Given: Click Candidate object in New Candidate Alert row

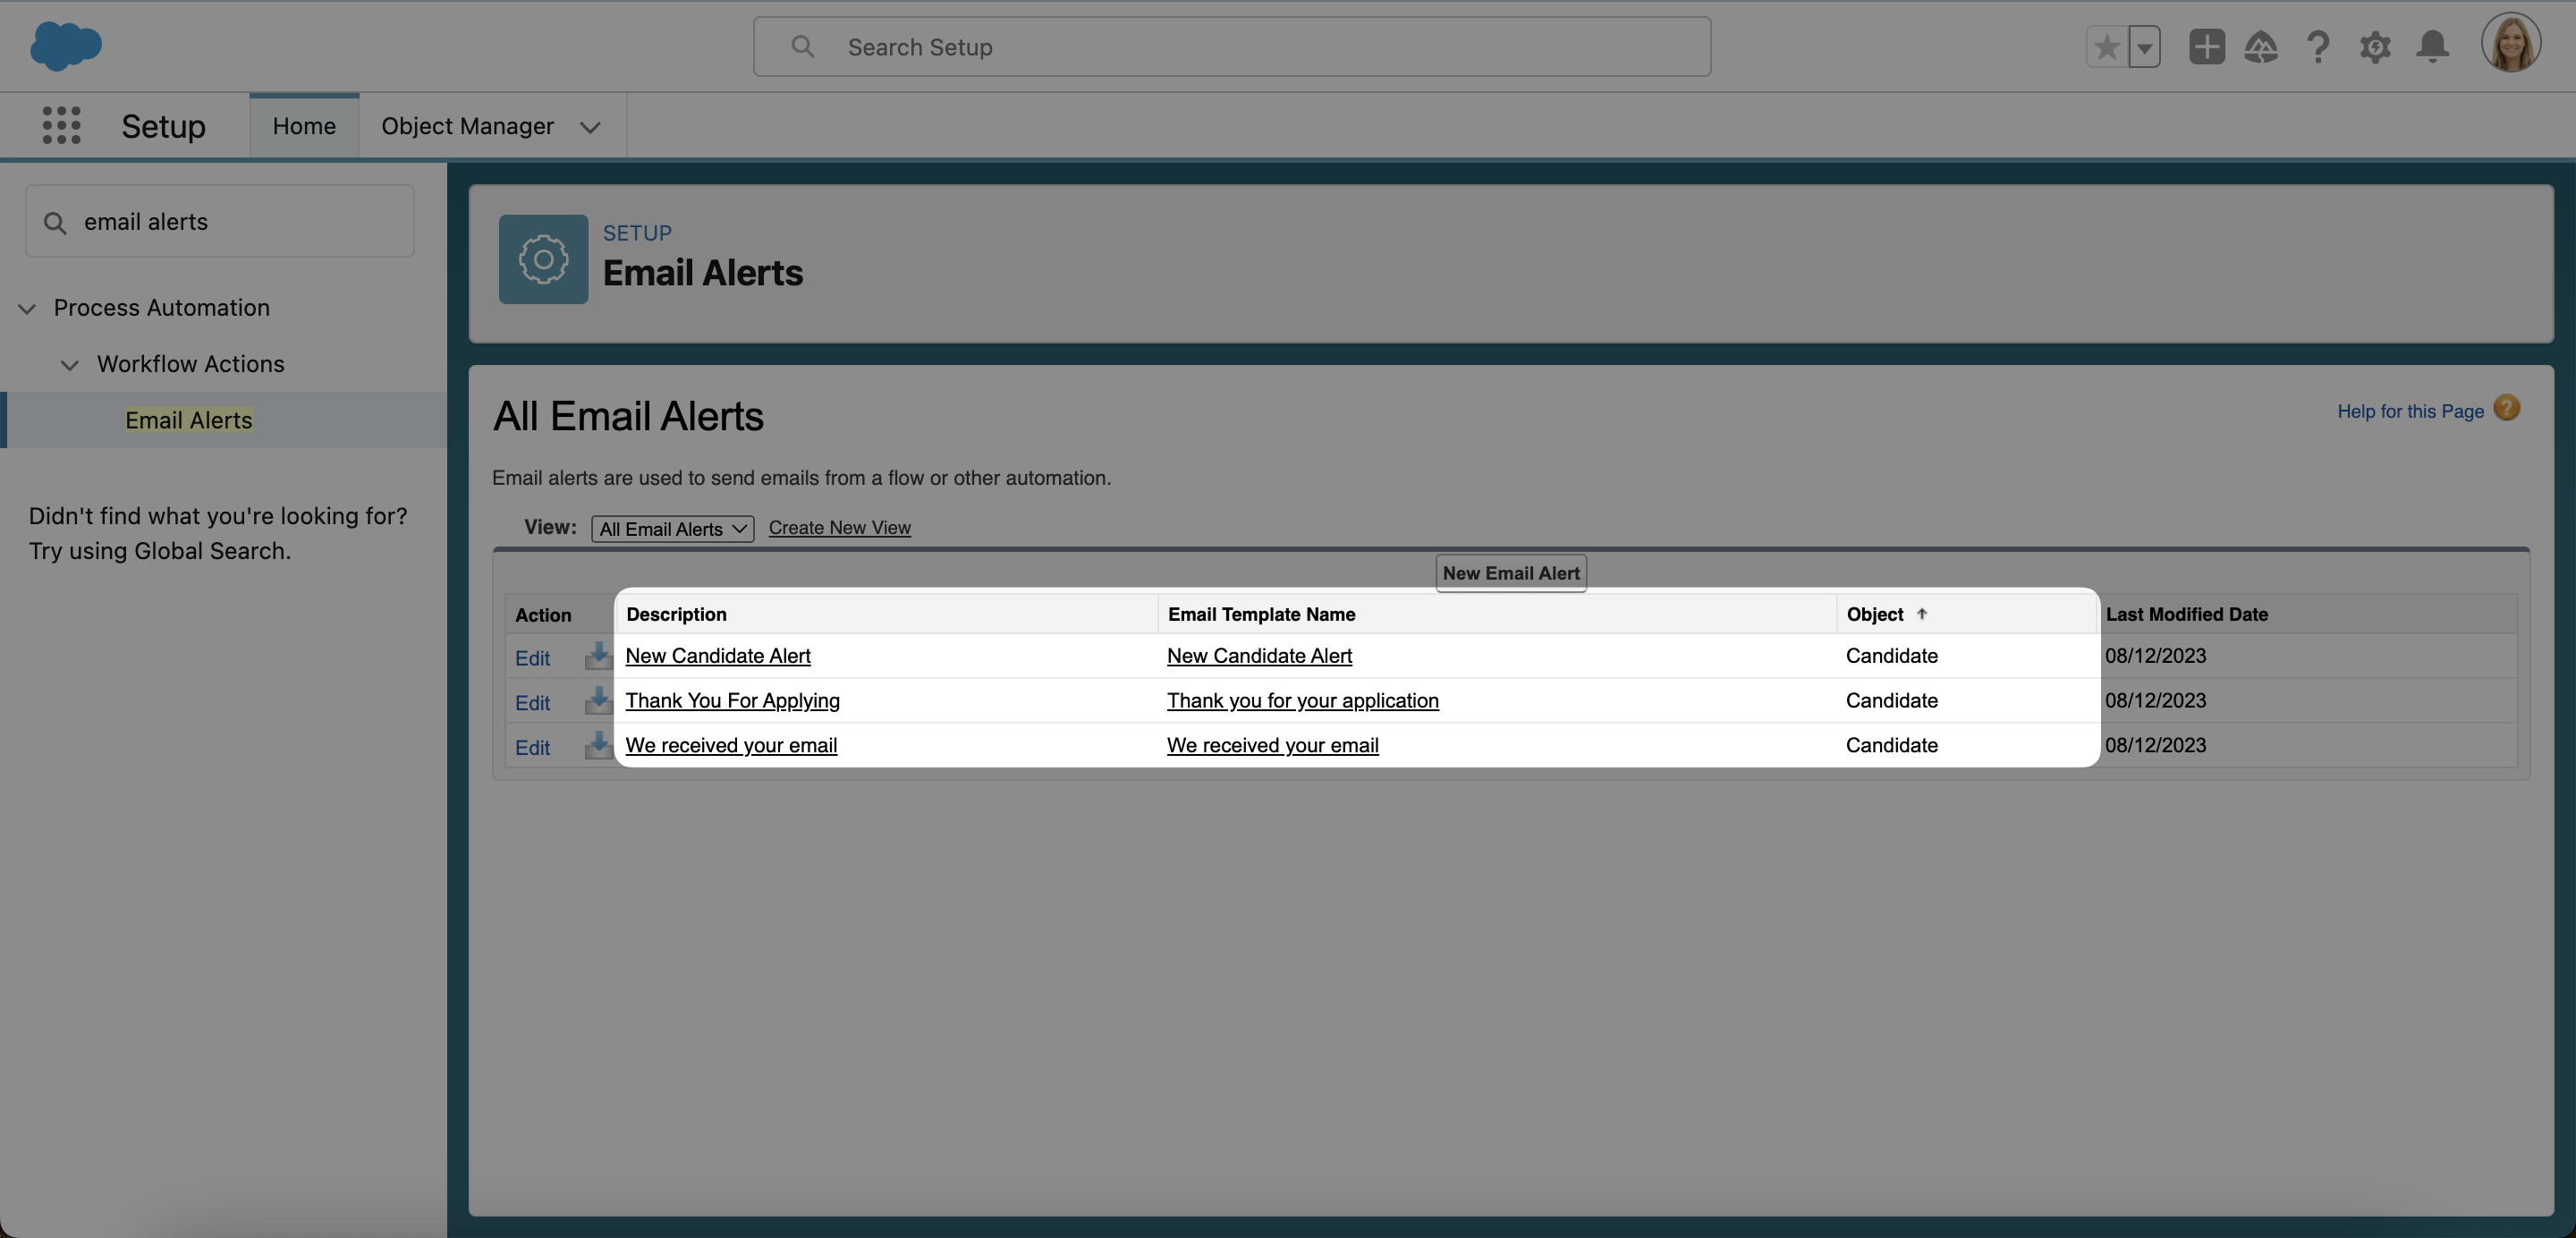Looking at the screenshot, I should point(1891,656).
